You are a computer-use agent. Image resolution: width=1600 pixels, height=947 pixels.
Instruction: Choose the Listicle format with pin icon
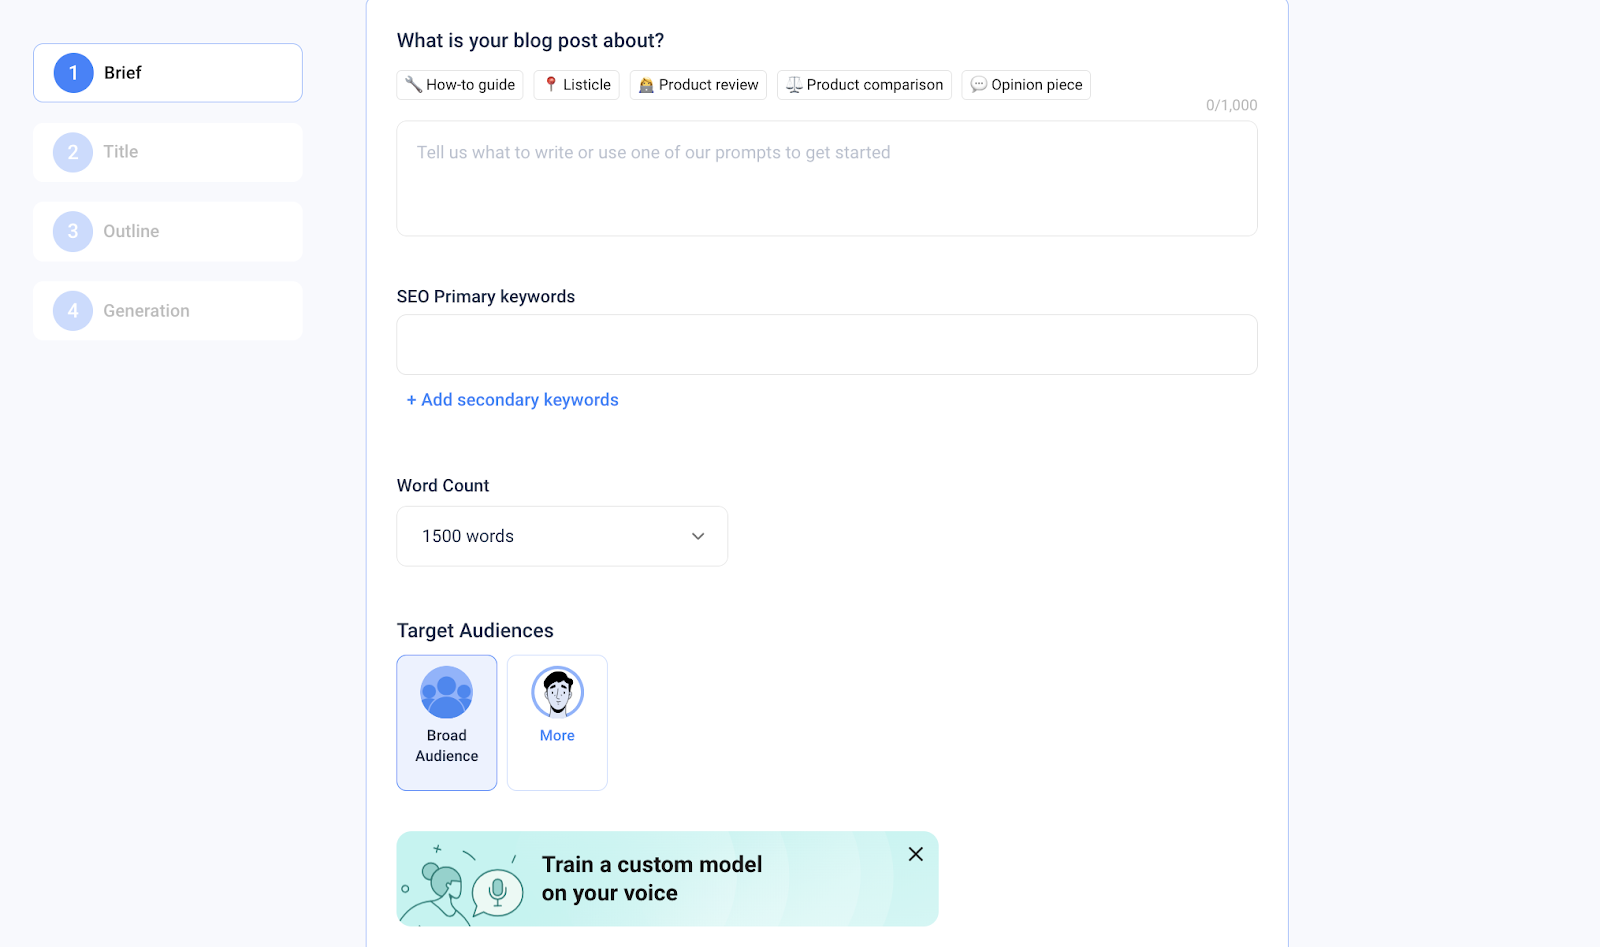click(x=576, y=84)
